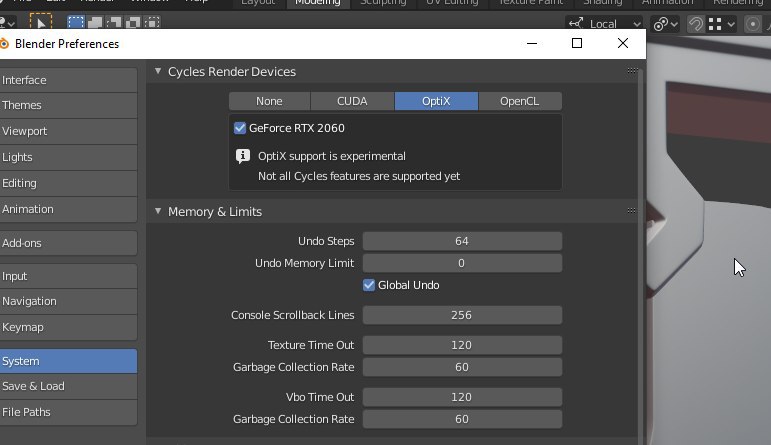Open the pivot point dropdown
Screen dimensions: 771x445
pyautogui.click(x=665, y=24)
